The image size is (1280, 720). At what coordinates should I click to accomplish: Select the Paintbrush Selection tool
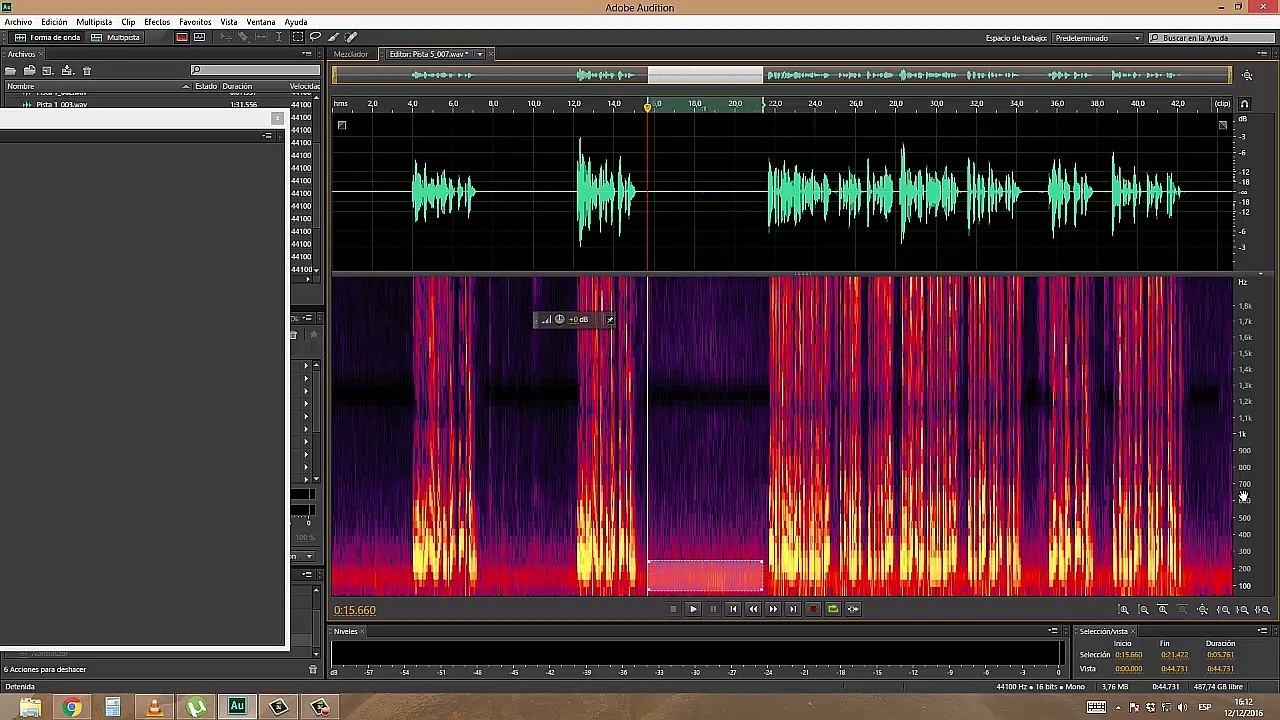point(333,38)
